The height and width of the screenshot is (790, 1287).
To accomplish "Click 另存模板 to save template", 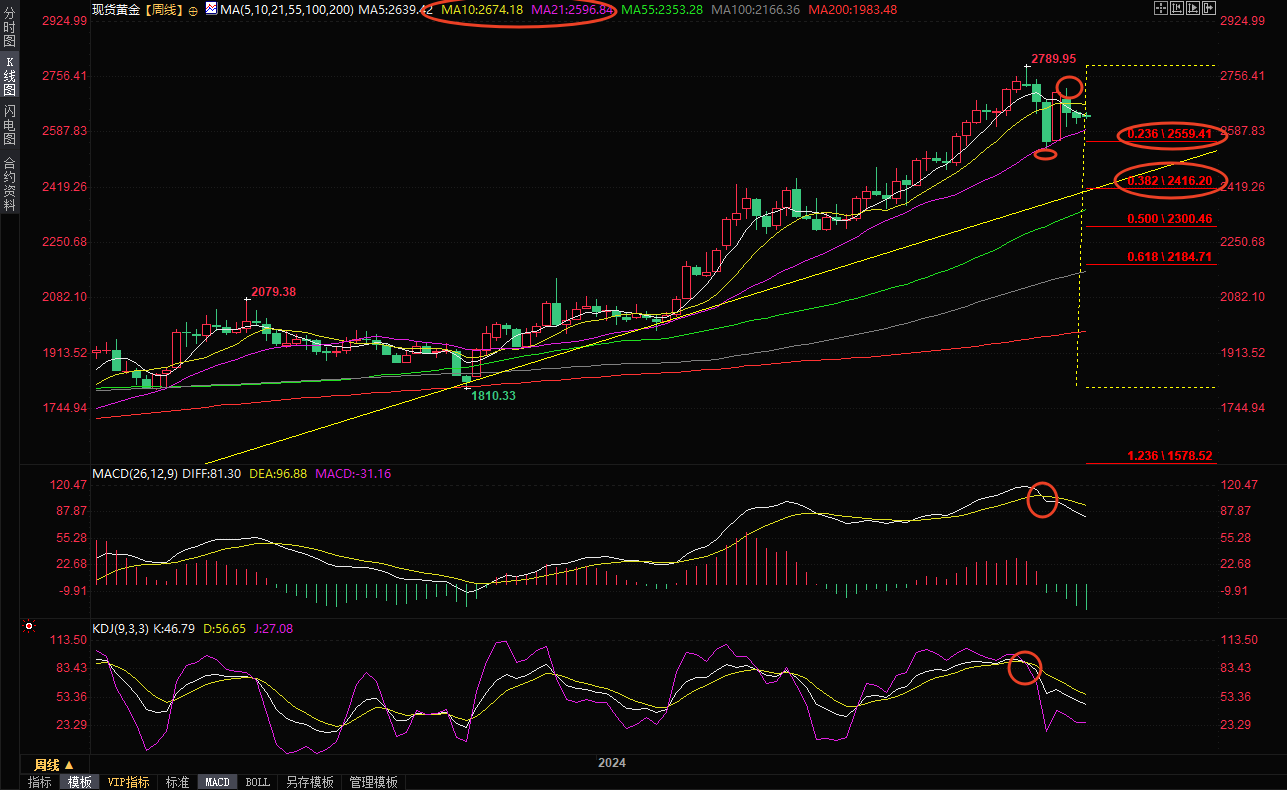I will point(309,782).
